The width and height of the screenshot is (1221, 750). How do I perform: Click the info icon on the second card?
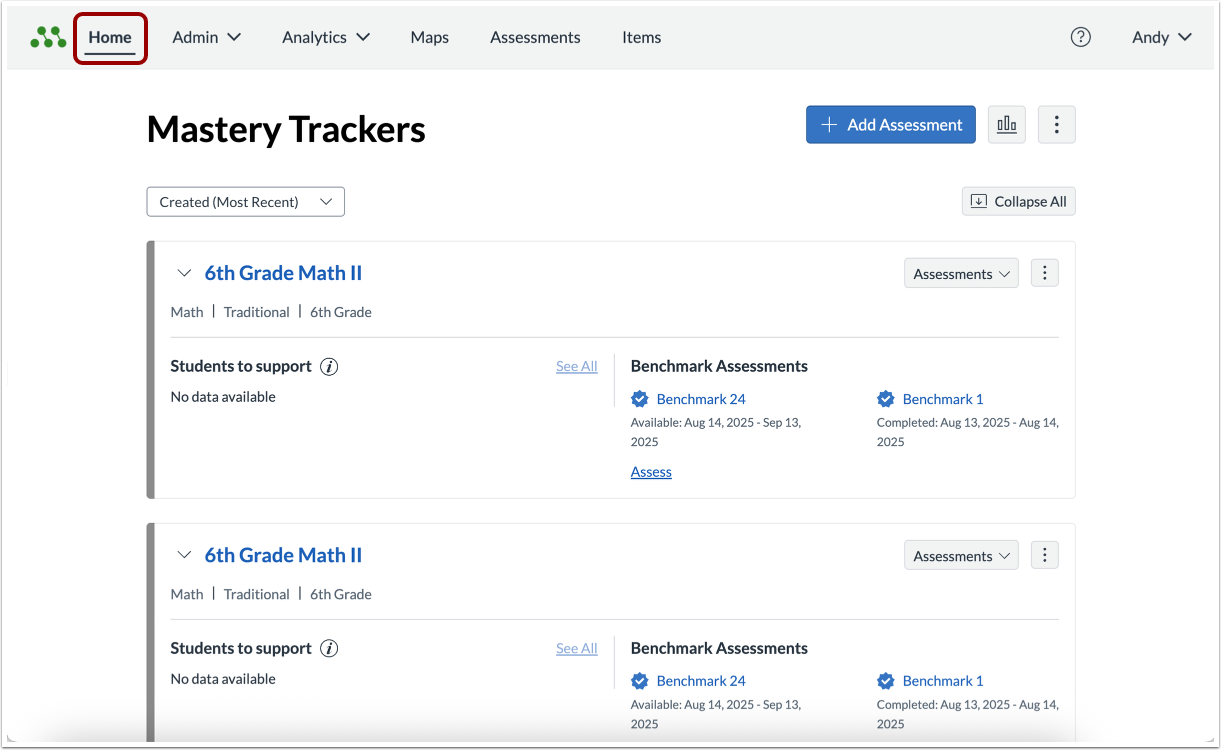coord(329,648)
